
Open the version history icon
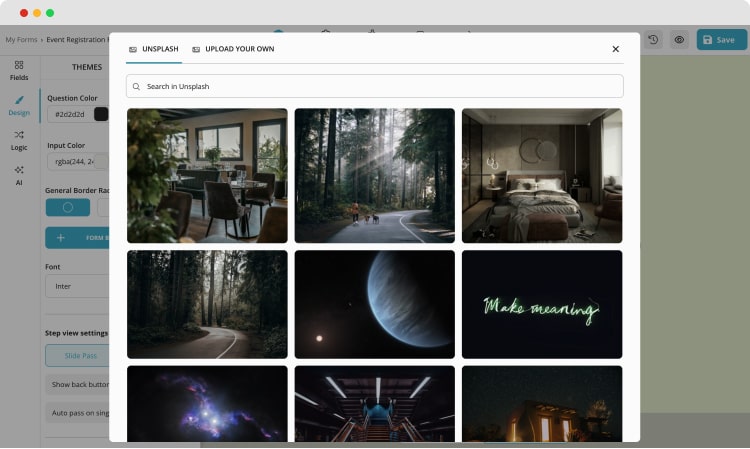click(653, 40)
